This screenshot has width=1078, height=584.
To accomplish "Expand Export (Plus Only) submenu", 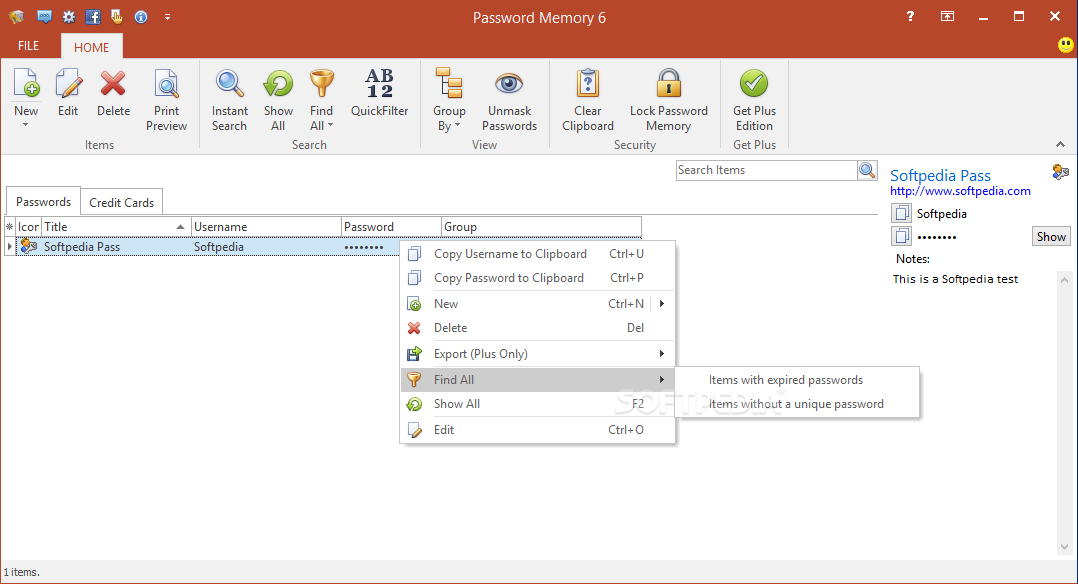I will 538,354.
